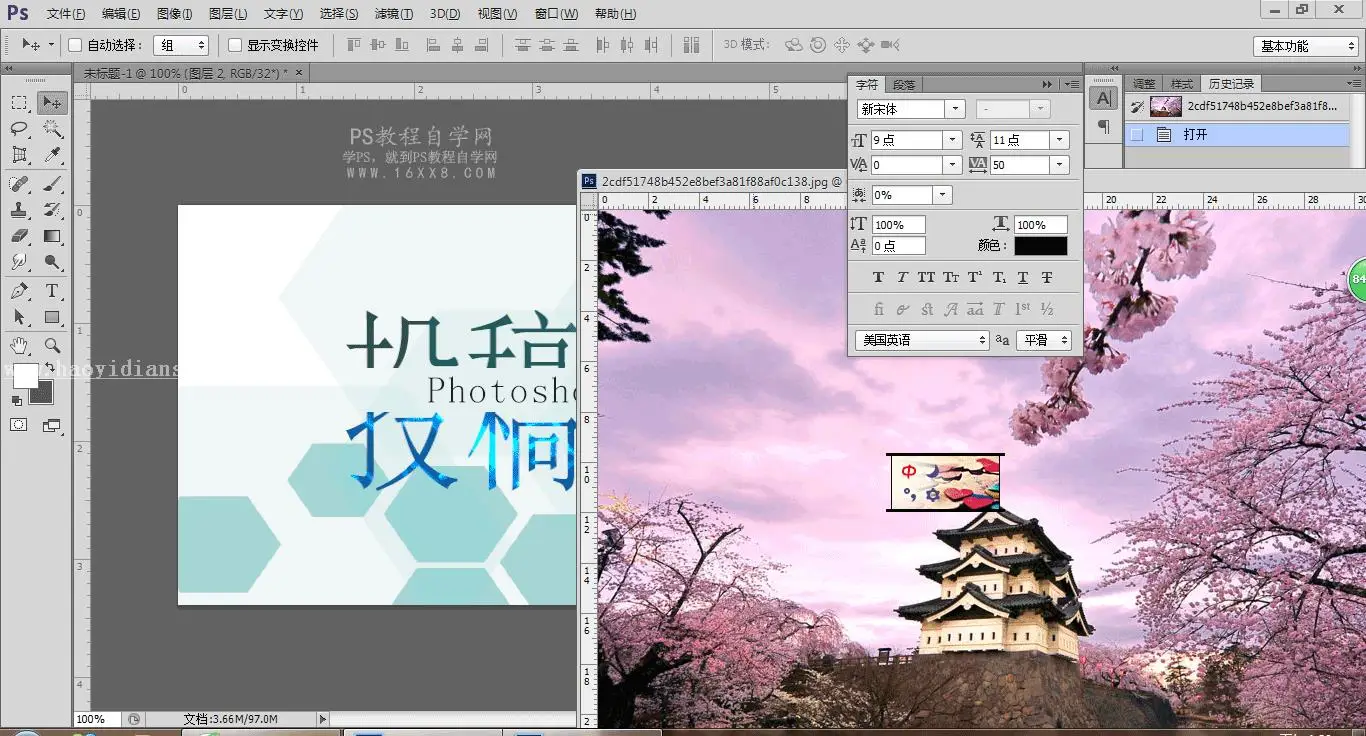Click the foreground color swatch

(25, 376)
